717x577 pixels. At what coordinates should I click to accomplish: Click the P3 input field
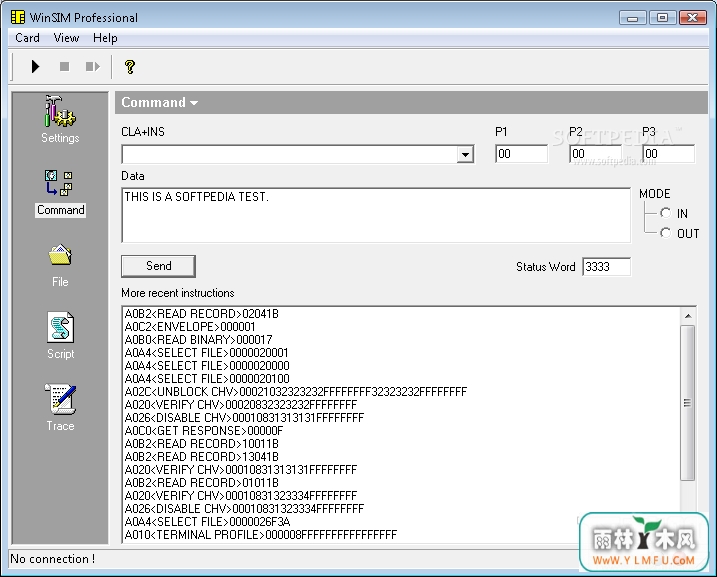(x=668, y=154)
